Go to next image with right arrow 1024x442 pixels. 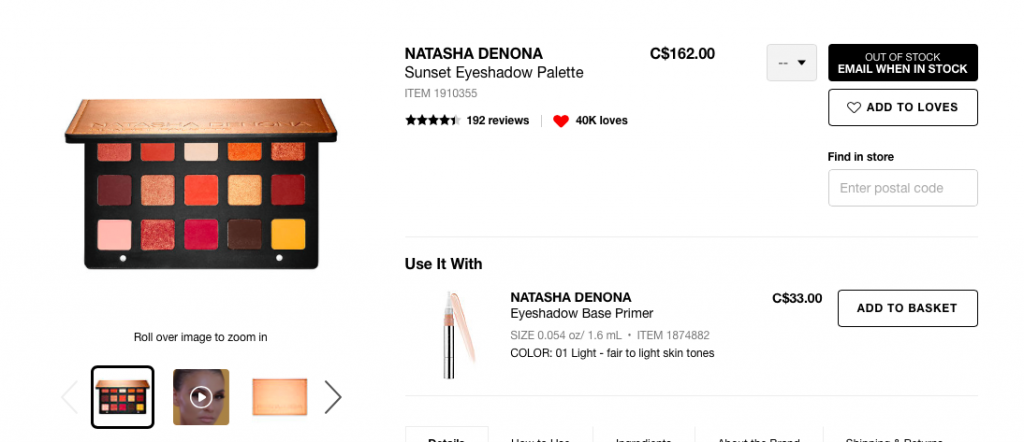coord(333,397)
